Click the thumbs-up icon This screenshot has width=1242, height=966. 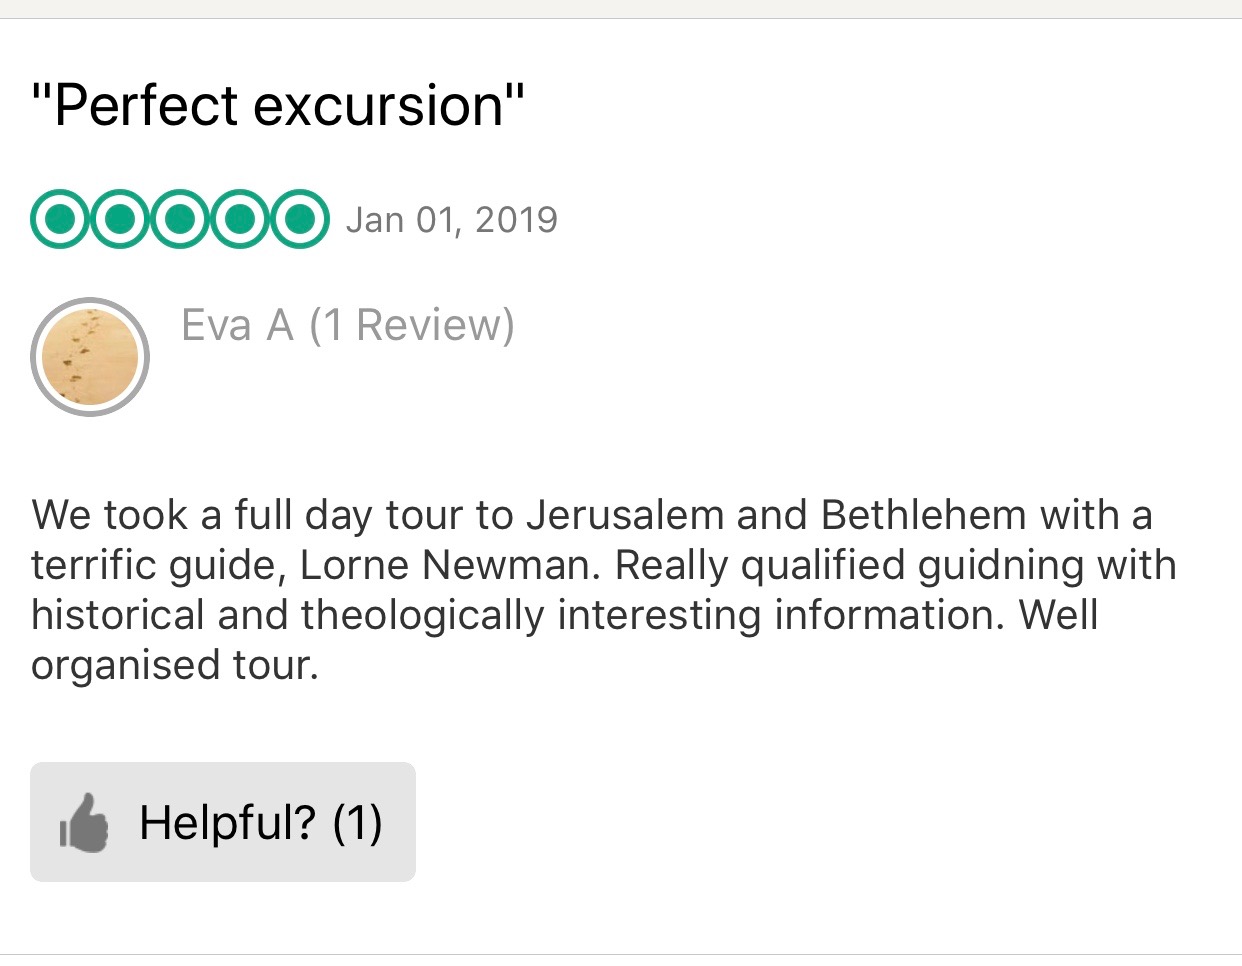coord(84,823)
